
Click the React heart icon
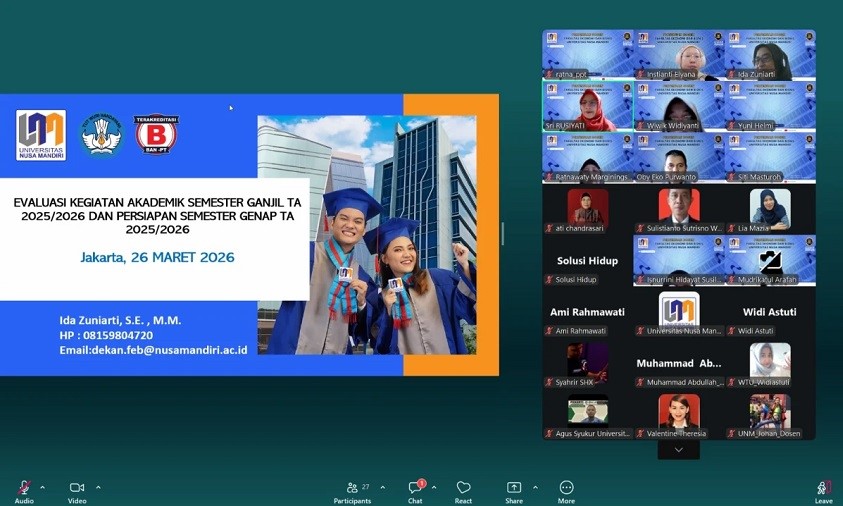tap(463, 487)
